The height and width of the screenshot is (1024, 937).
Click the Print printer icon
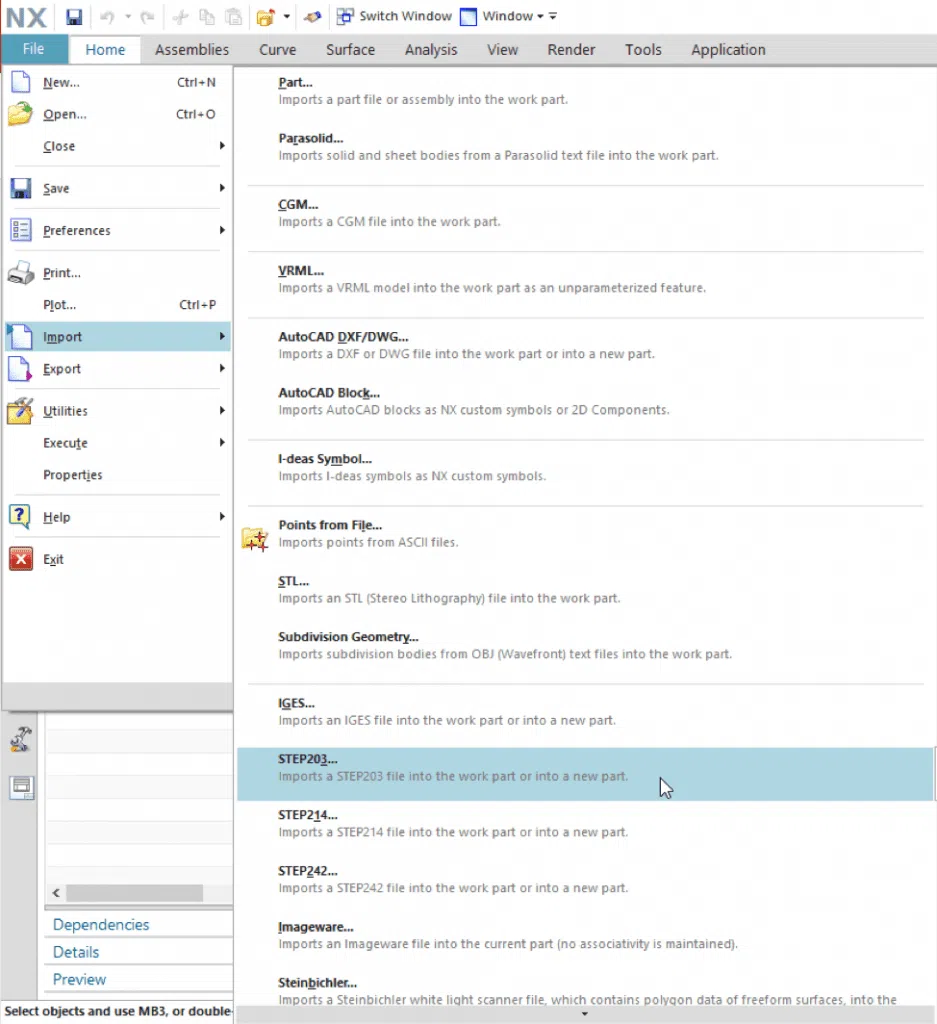click(x=21, y=272)
